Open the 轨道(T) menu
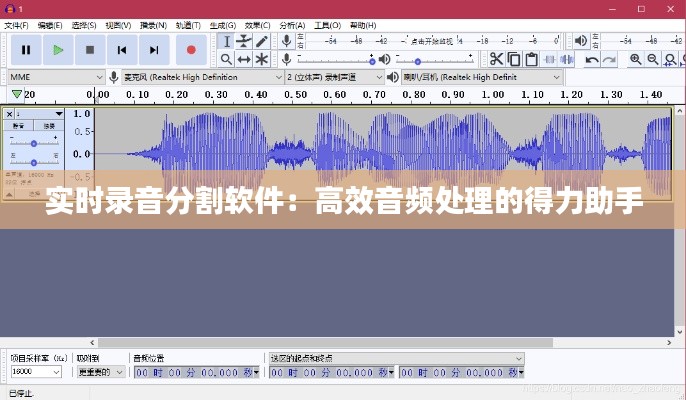The height and width of the screenshot is (400, 686). point(188,25)
